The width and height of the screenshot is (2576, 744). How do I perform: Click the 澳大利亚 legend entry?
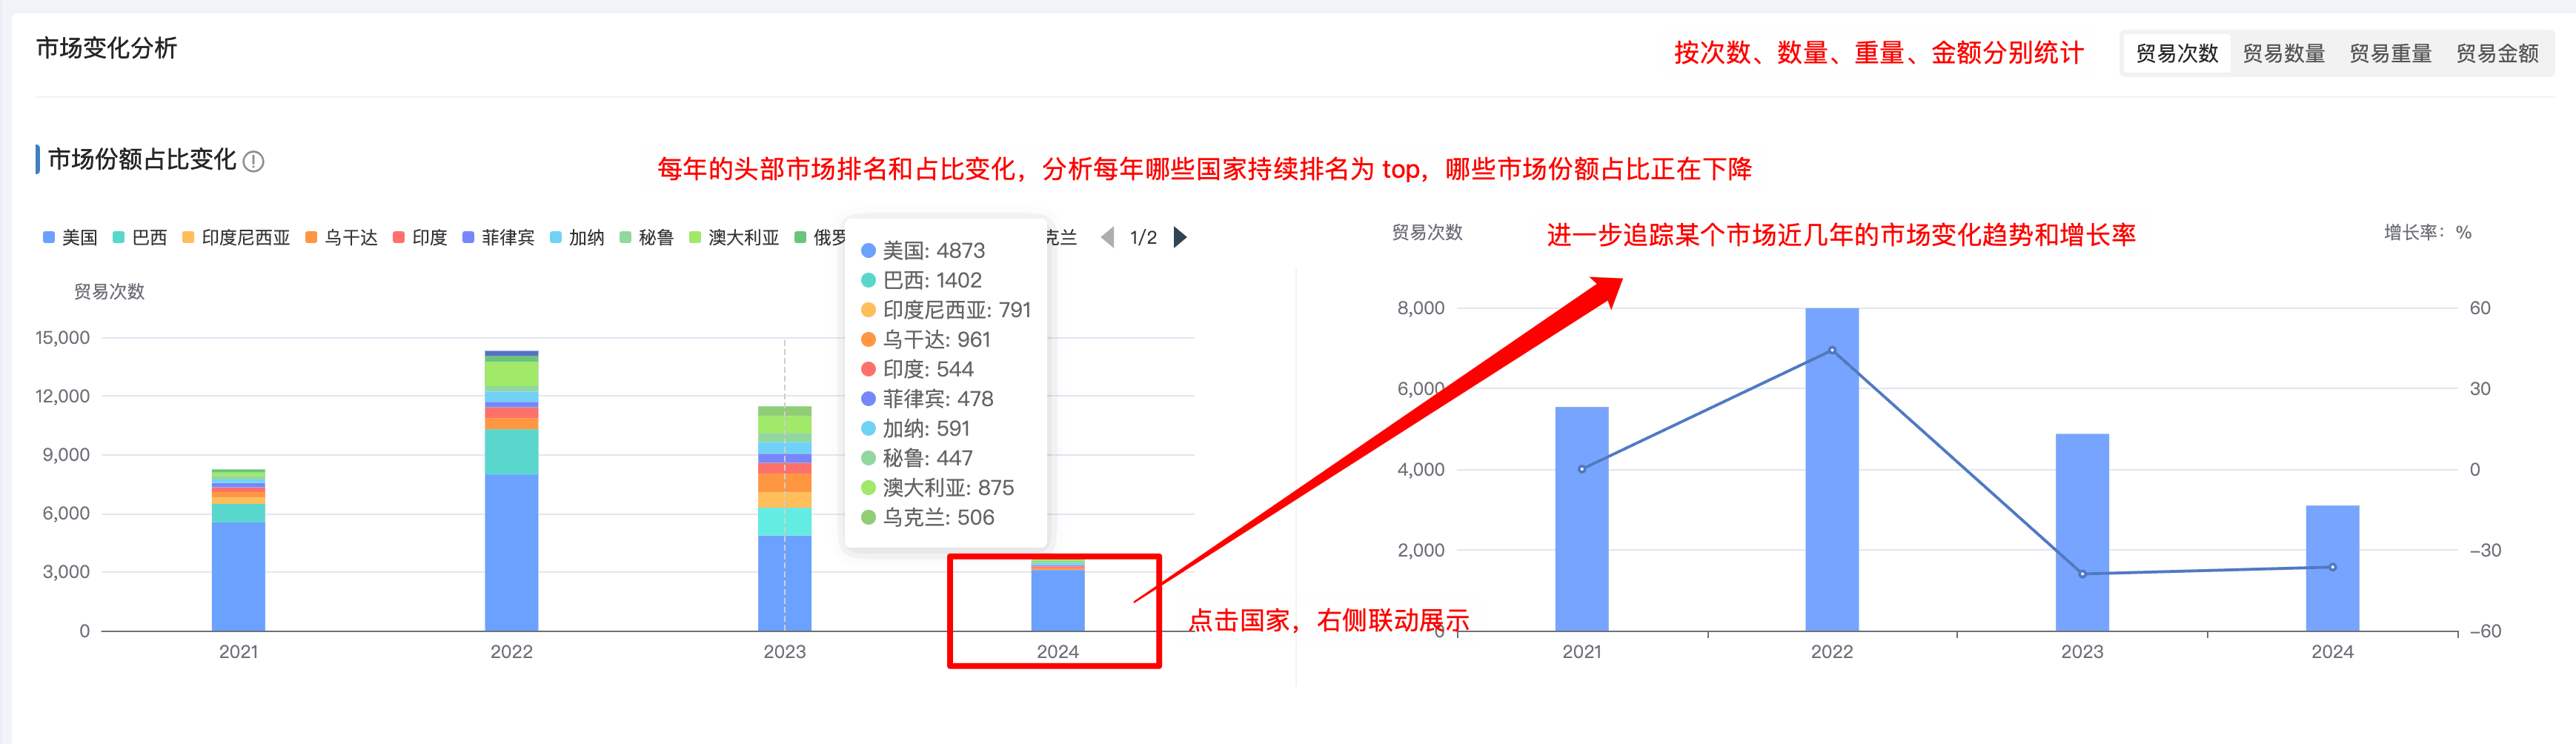tap(734, 237)
